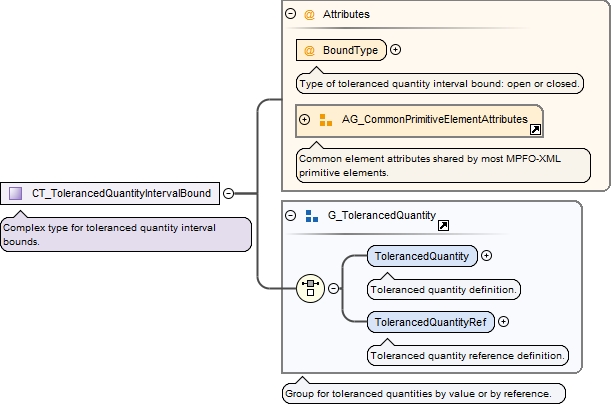Collapse the choice compositor children

333,288
